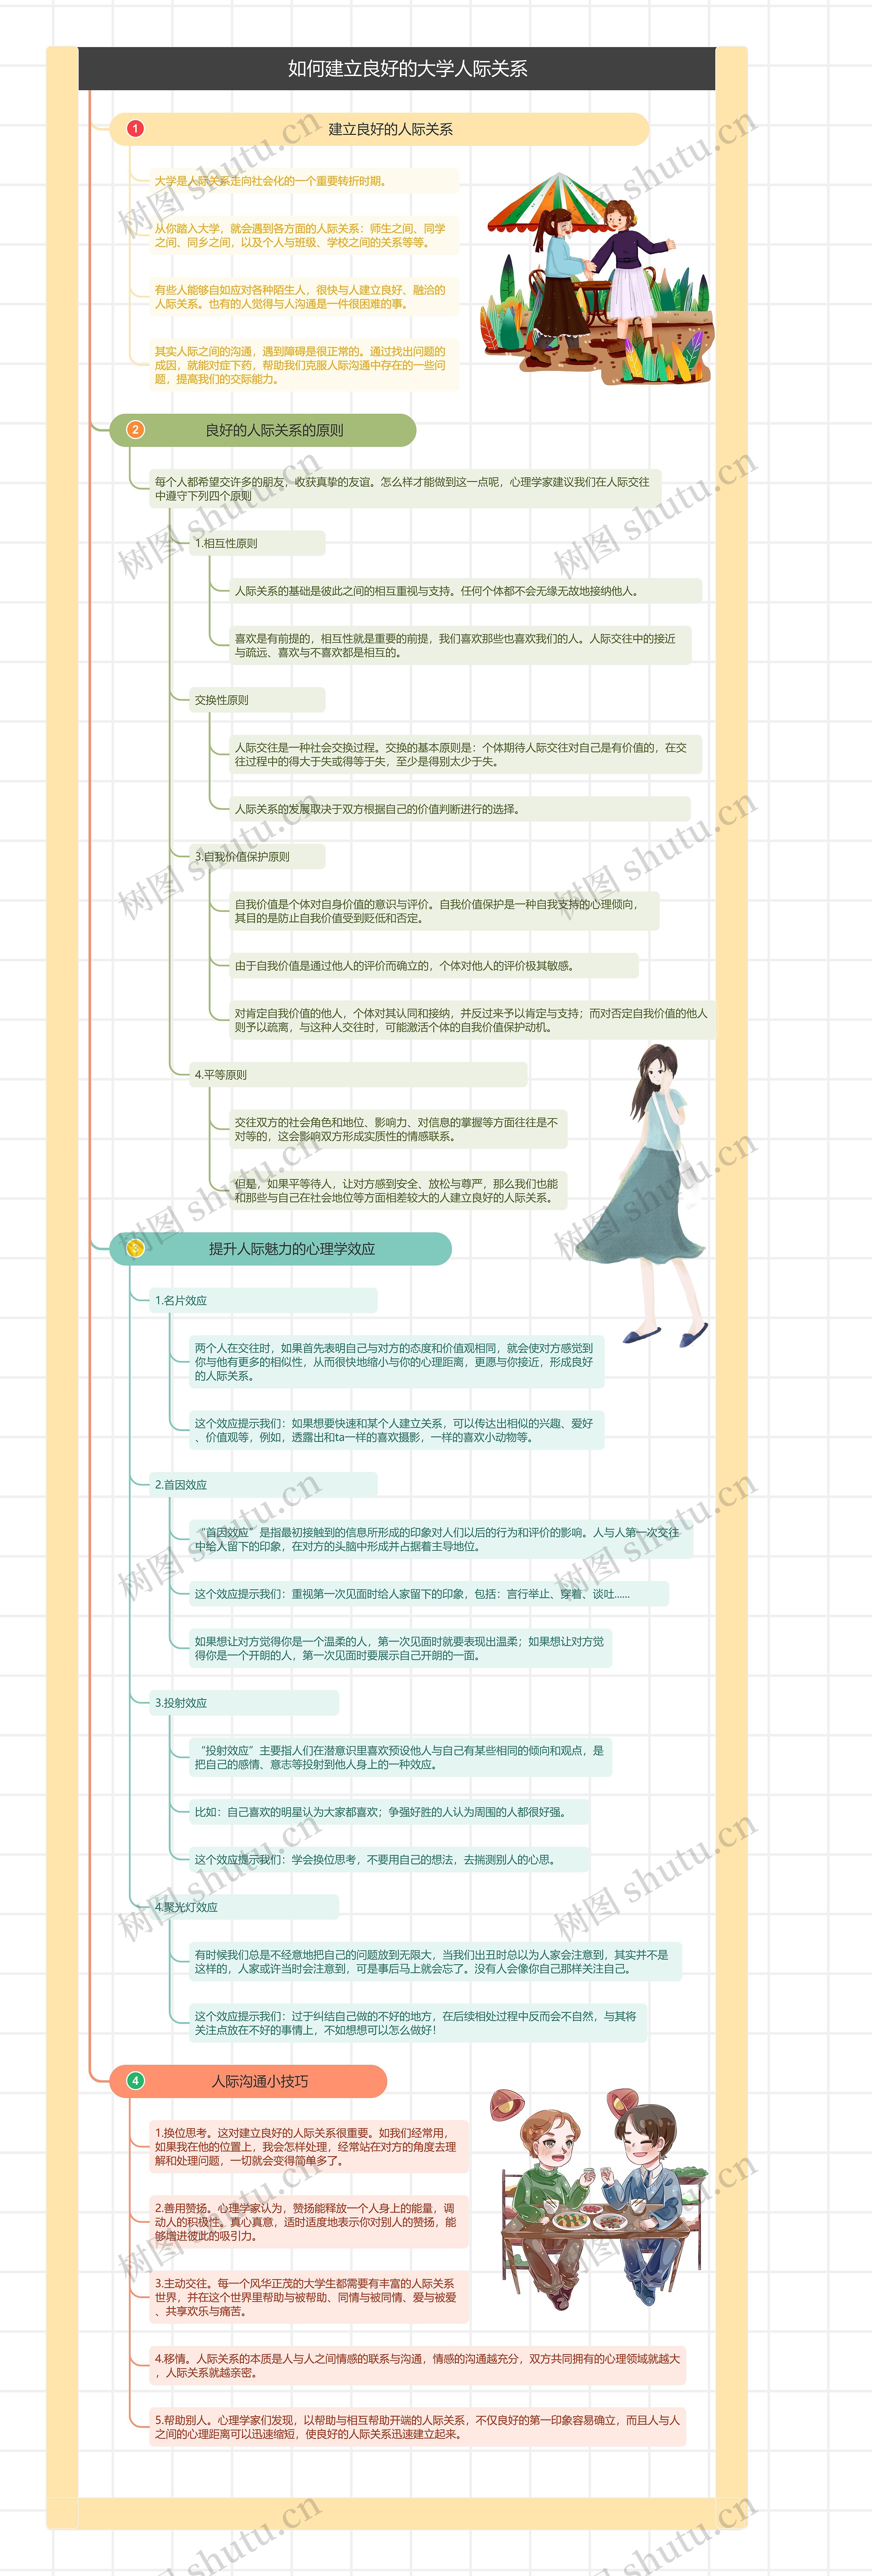Image resolution: width=872 pixels, height=2576 pixels.
Task: Click the node defining “首因效应”是指最初接触到的信息
Action: [x=441, y=1539]
